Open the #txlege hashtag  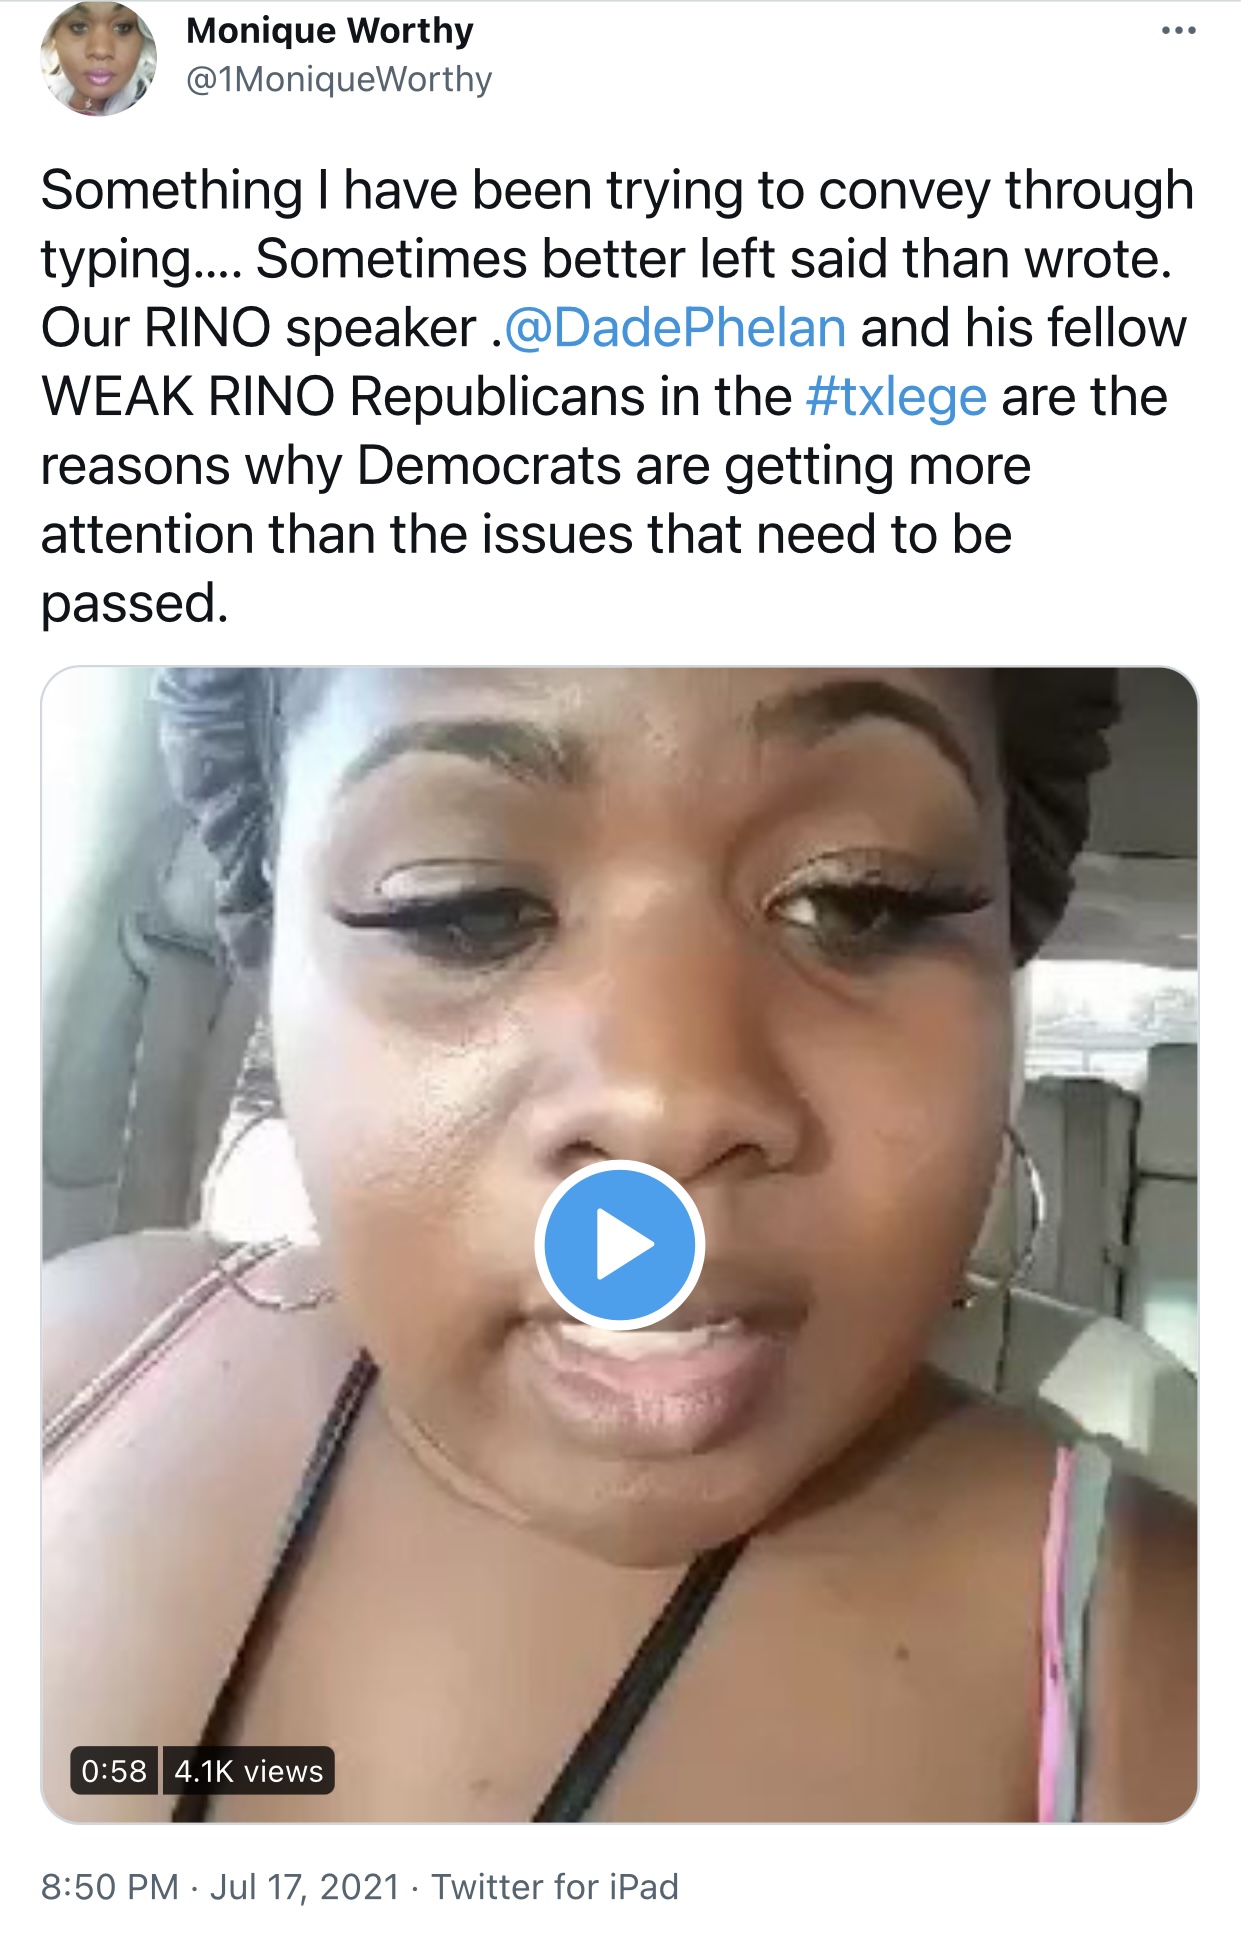[x=896, y=398]
